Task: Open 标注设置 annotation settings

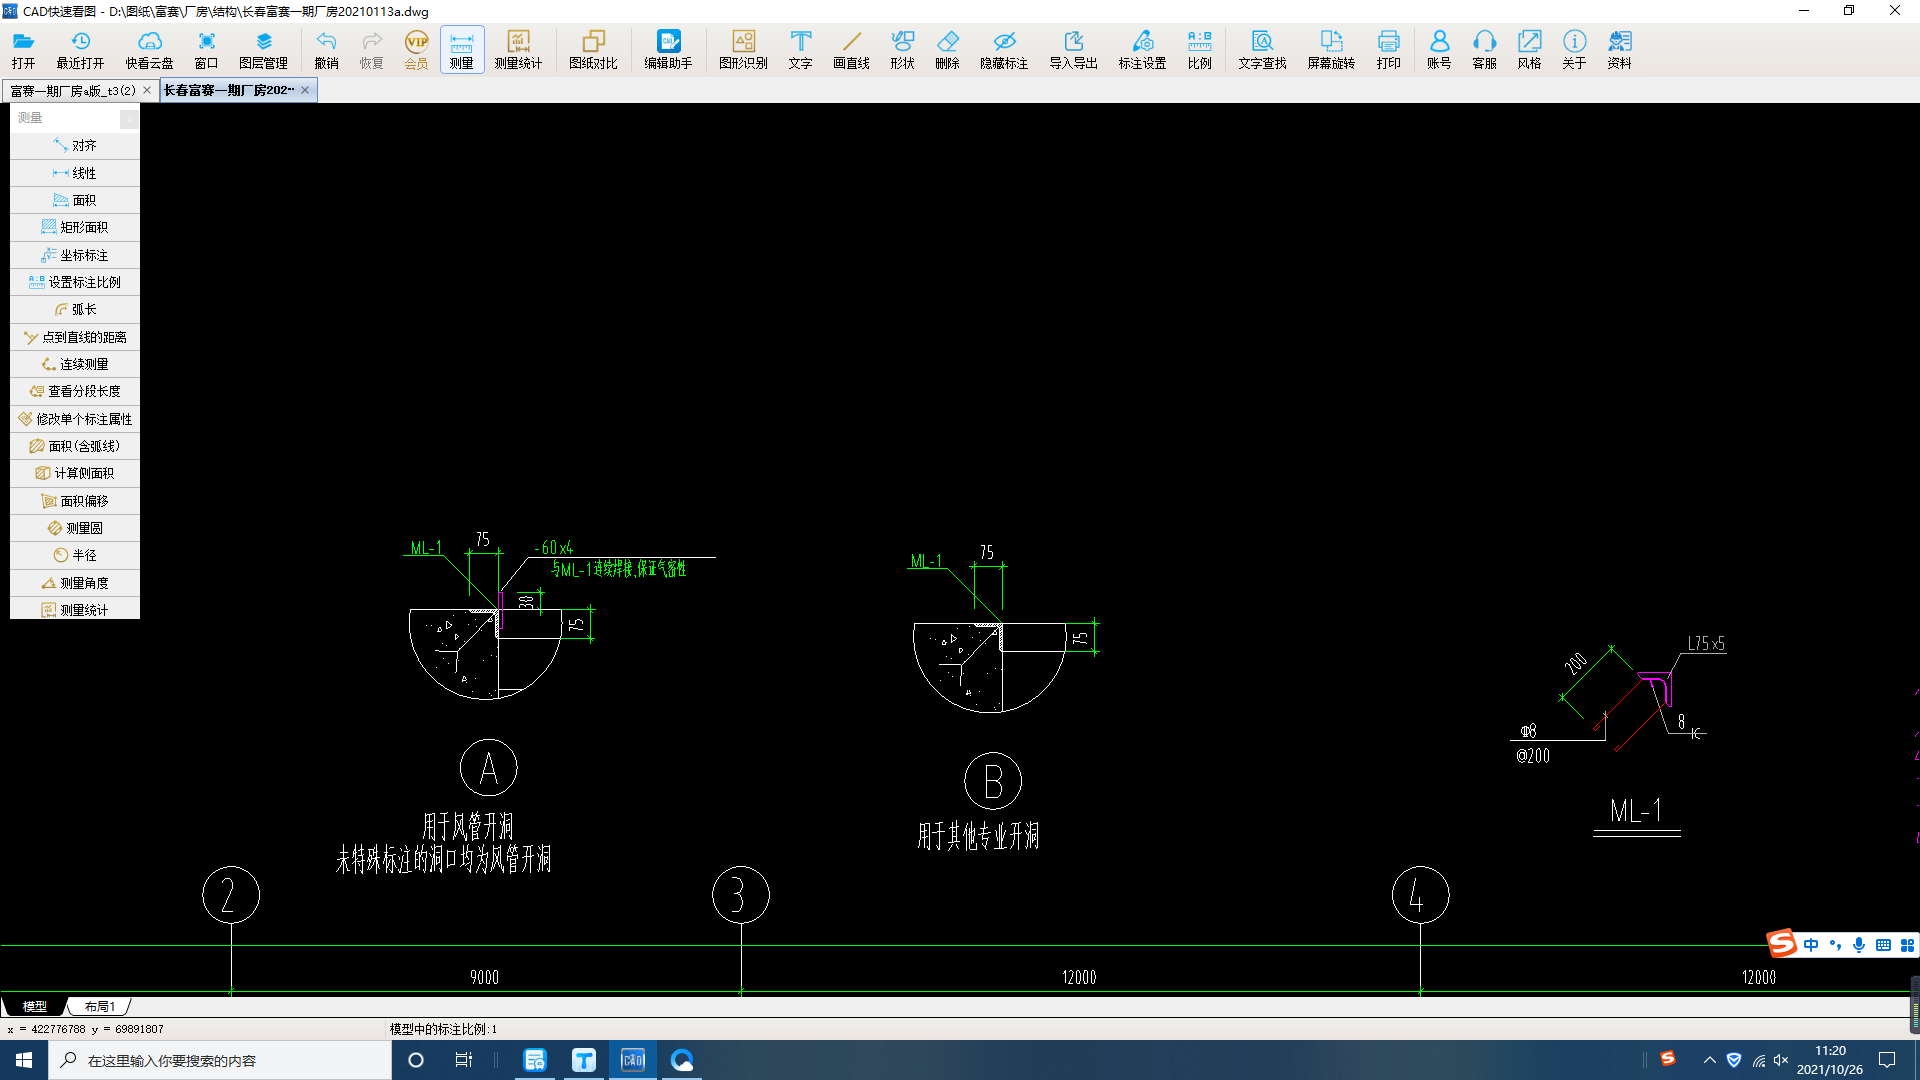Action: 1142,50
